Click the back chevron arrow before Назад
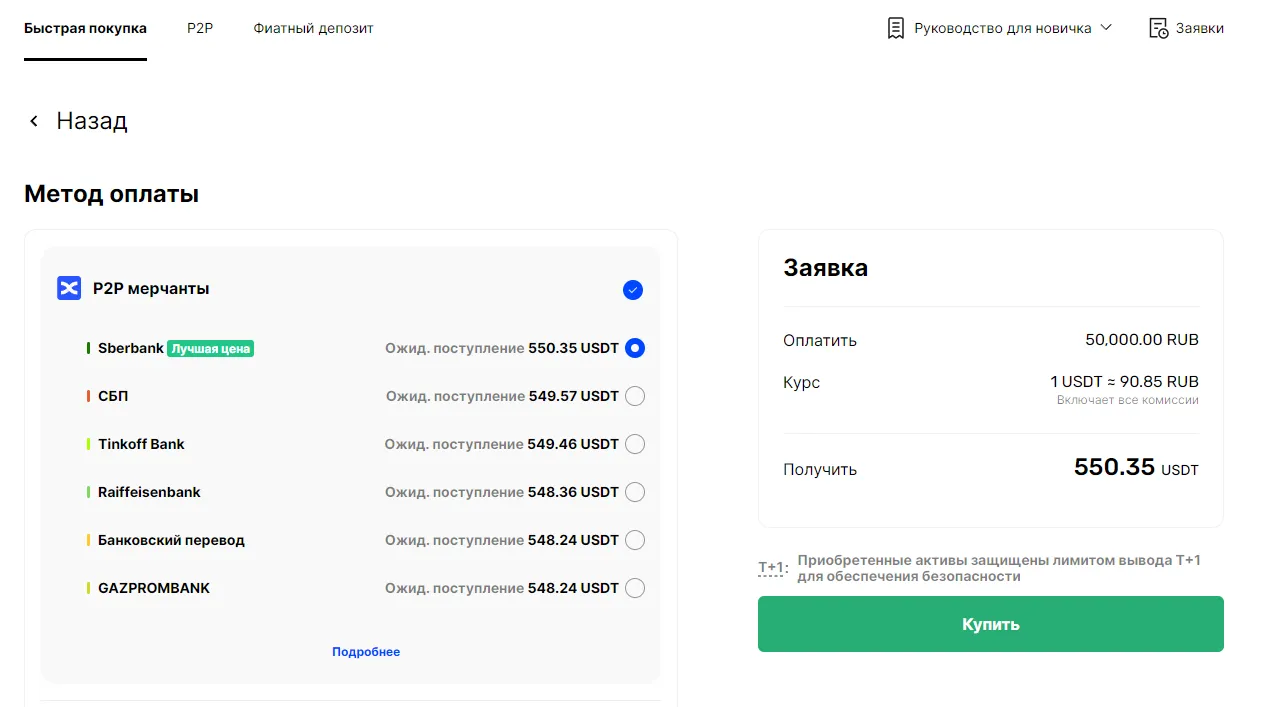 coord(33,120)
